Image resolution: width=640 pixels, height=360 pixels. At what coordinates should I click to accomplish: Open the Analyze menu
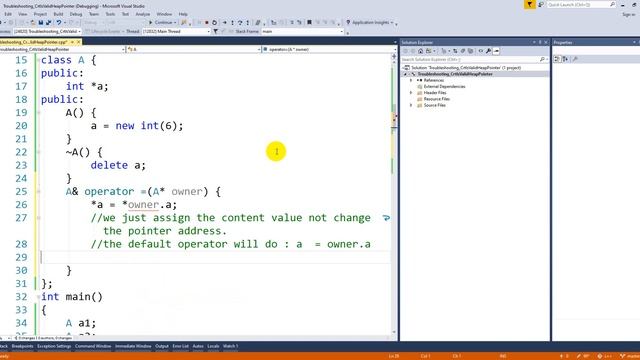[142, 14]
